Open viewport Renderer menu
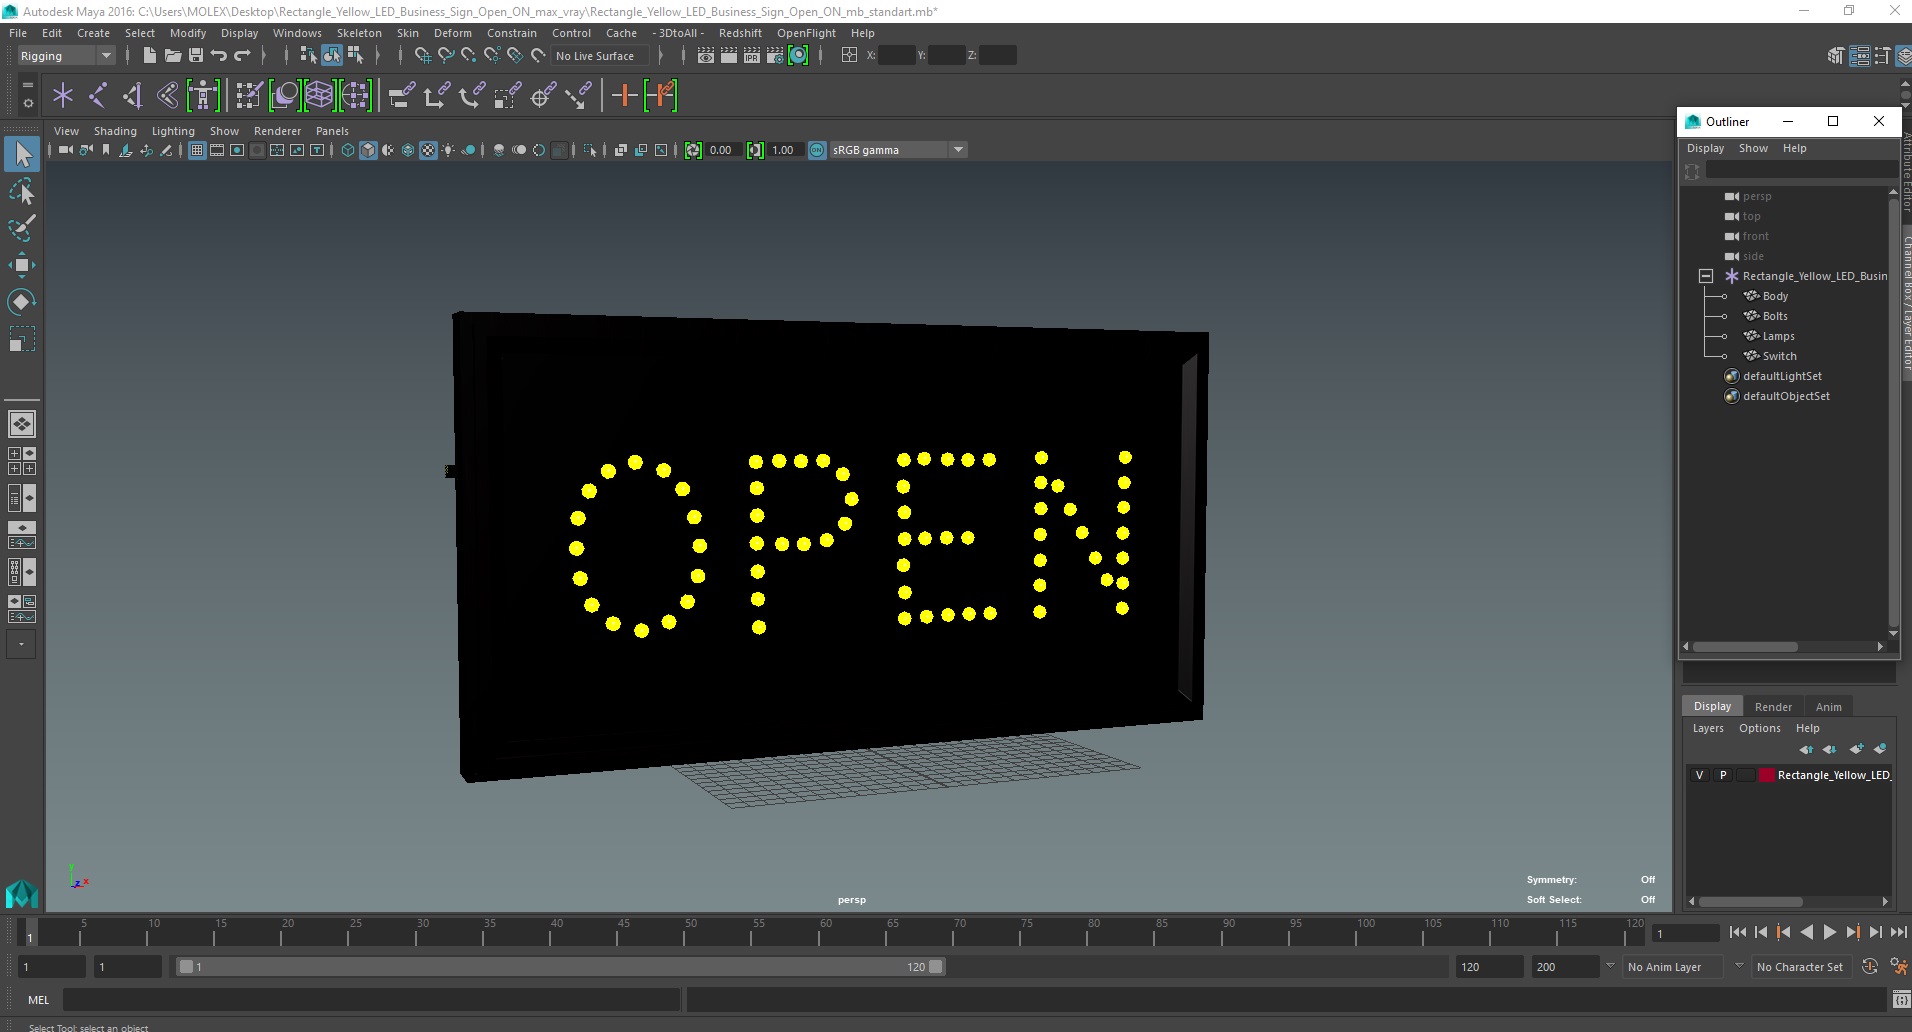Screen dimensions: 1912x1032 pos(277,131)
